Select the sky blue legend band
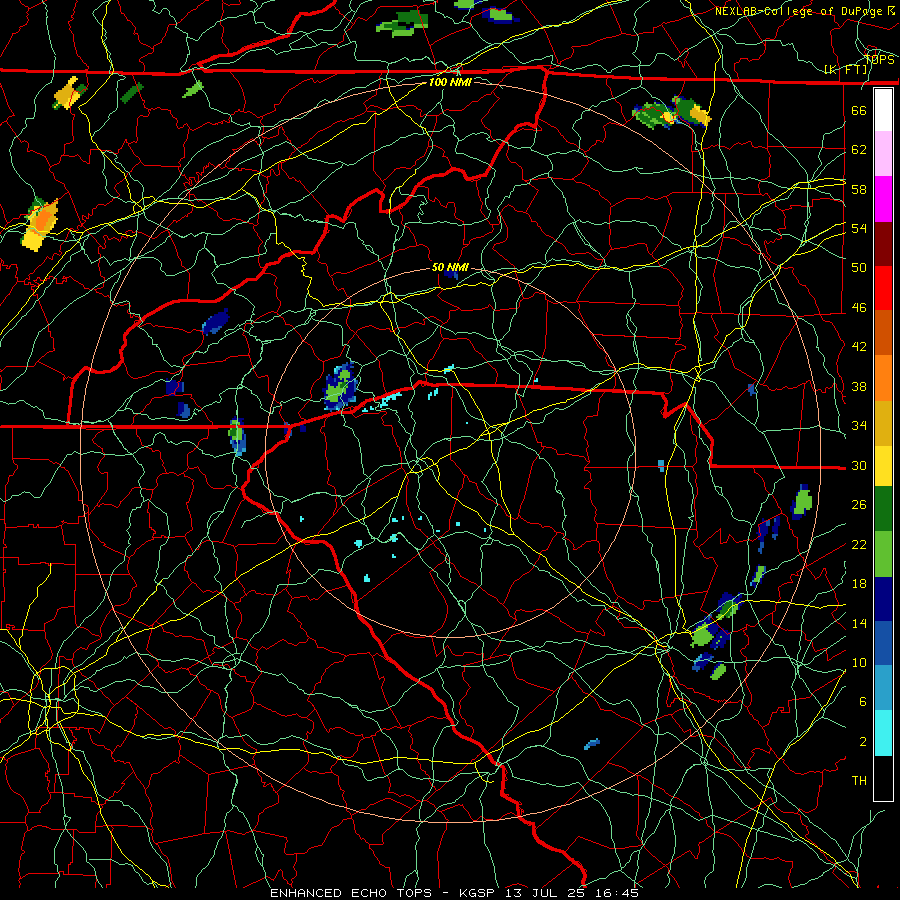The width and height of the screenshot is (900, 900). [x=883, y=688]
